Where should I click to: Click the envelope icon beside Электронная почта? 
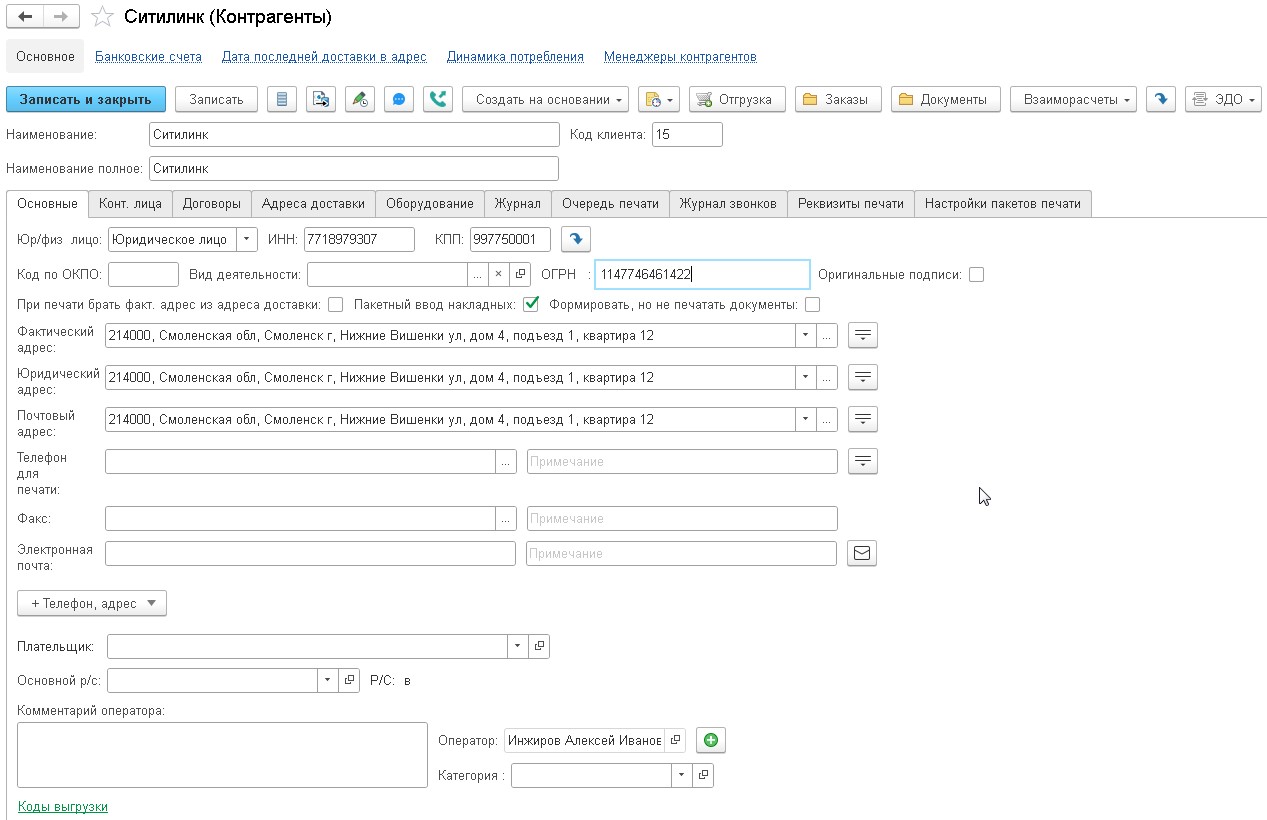862,553
